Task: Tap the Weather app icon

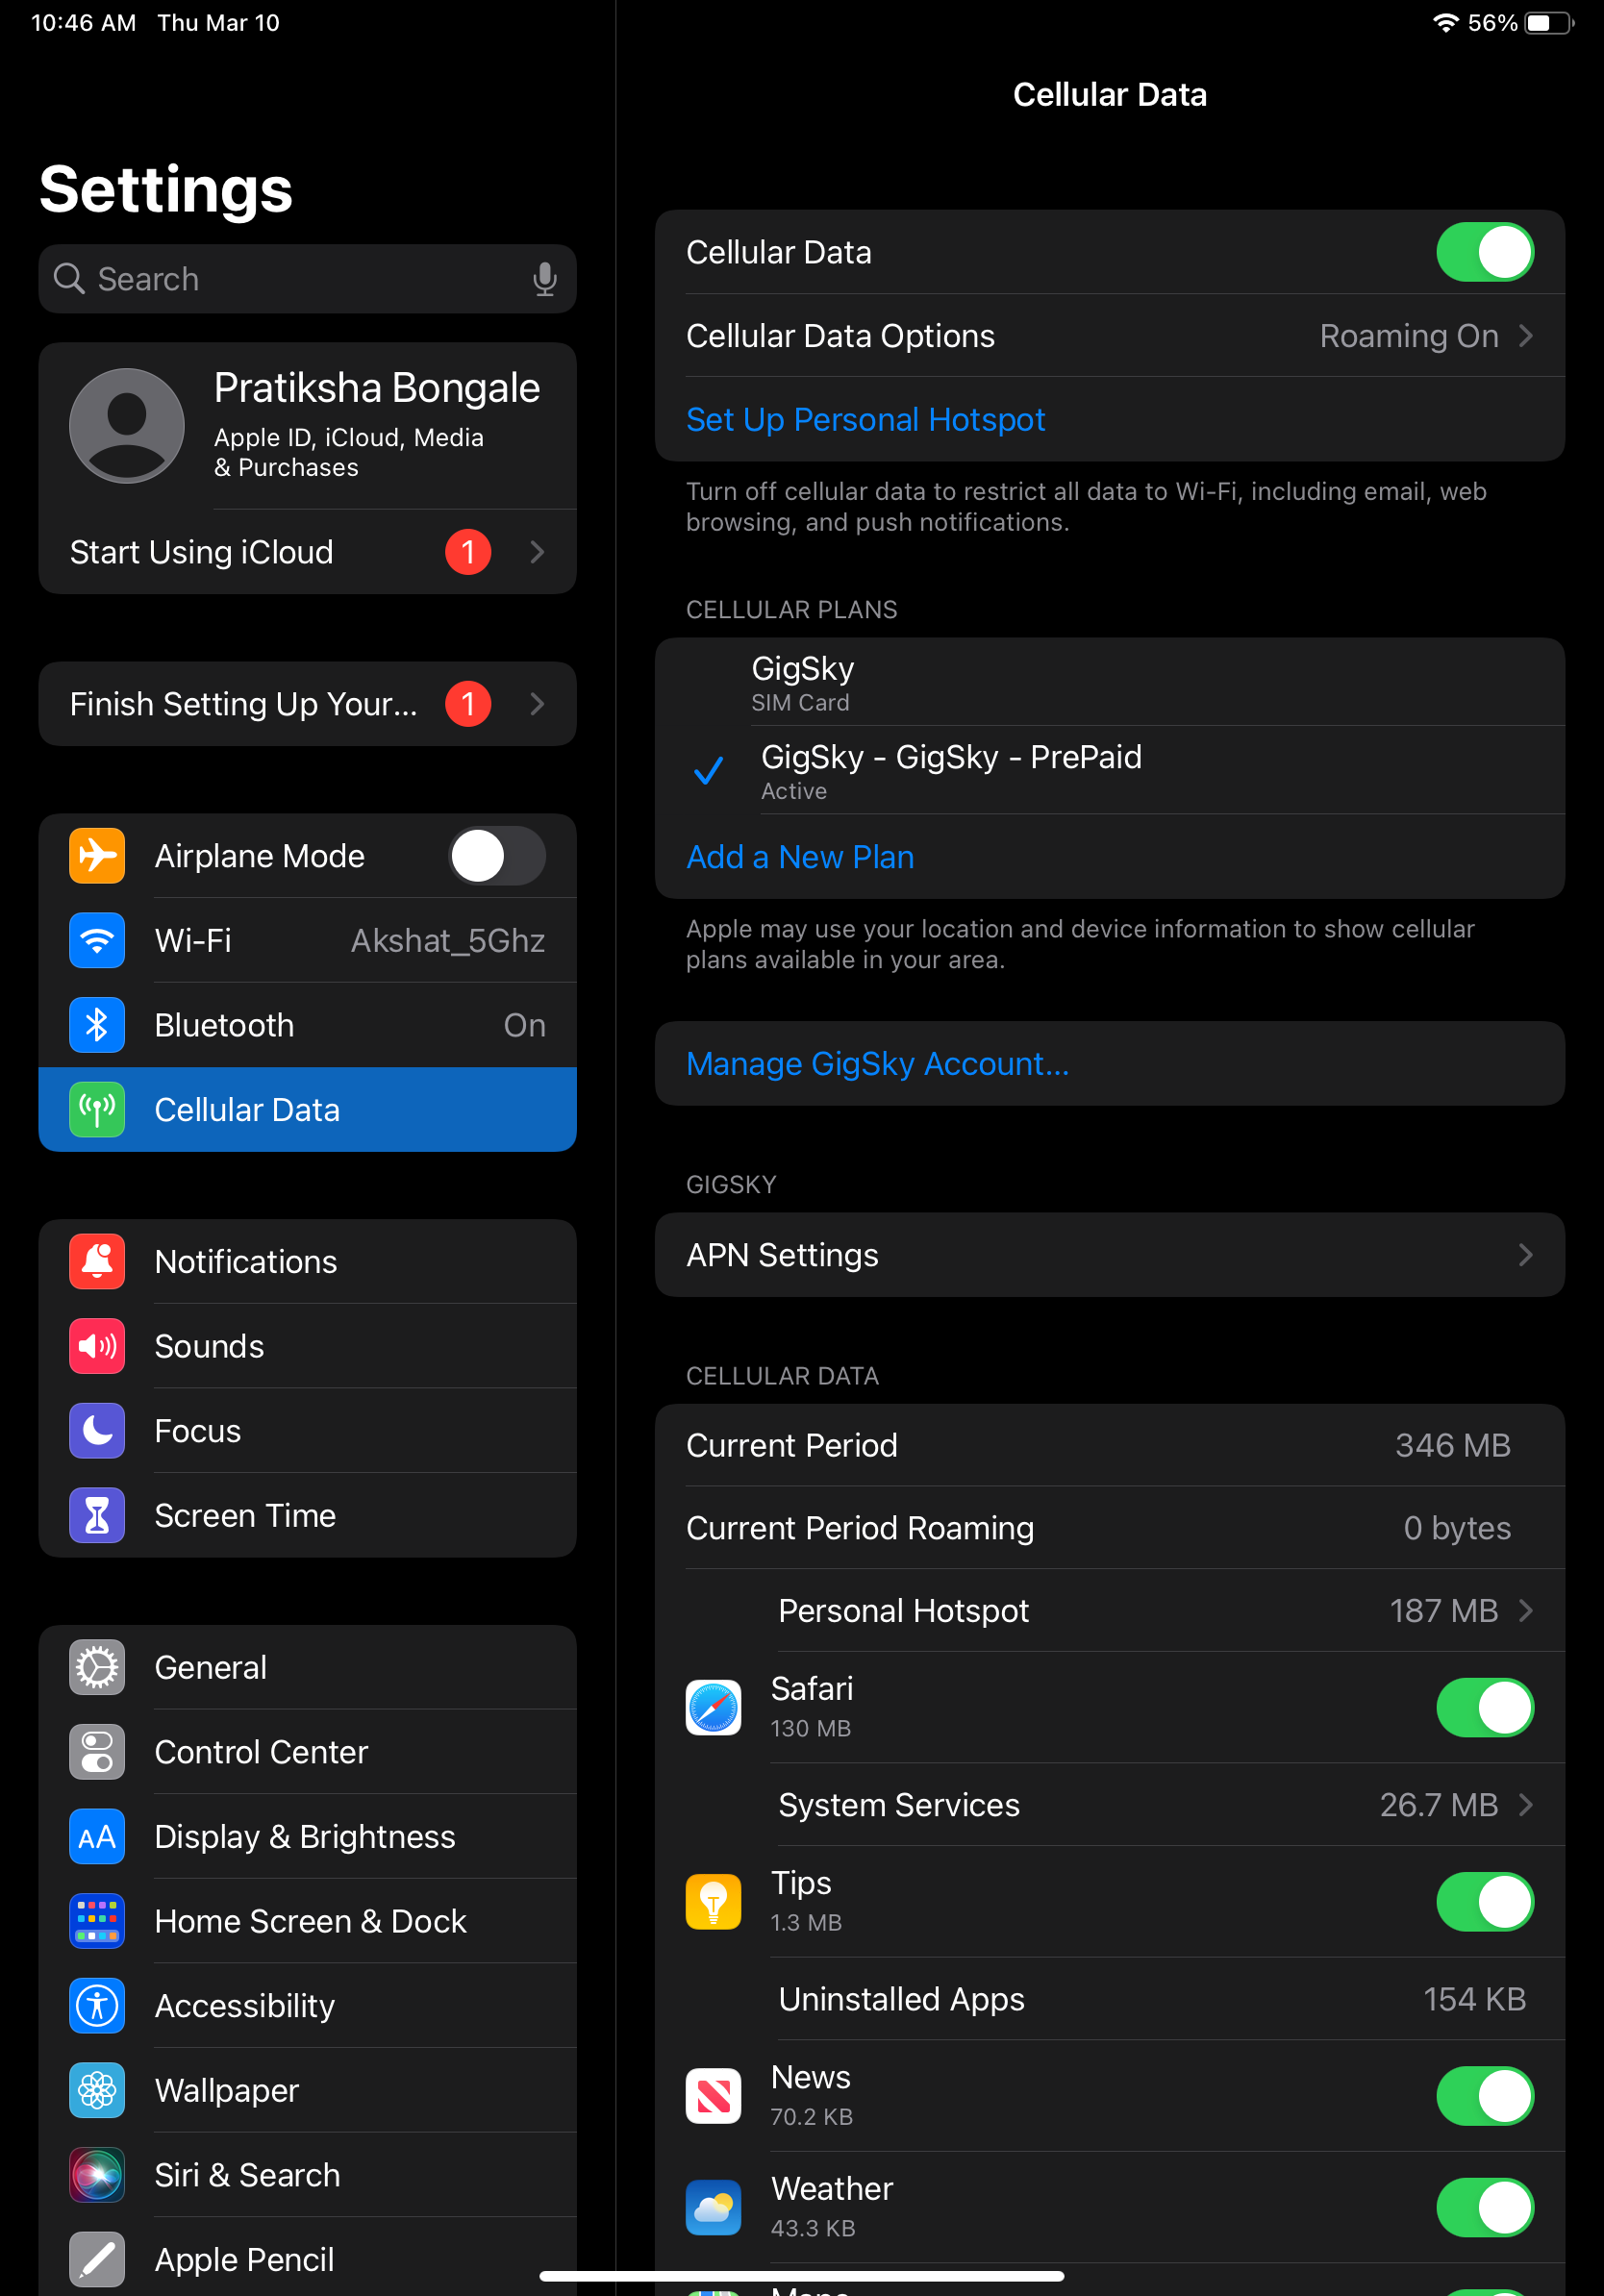Action: click(713, 2207)
